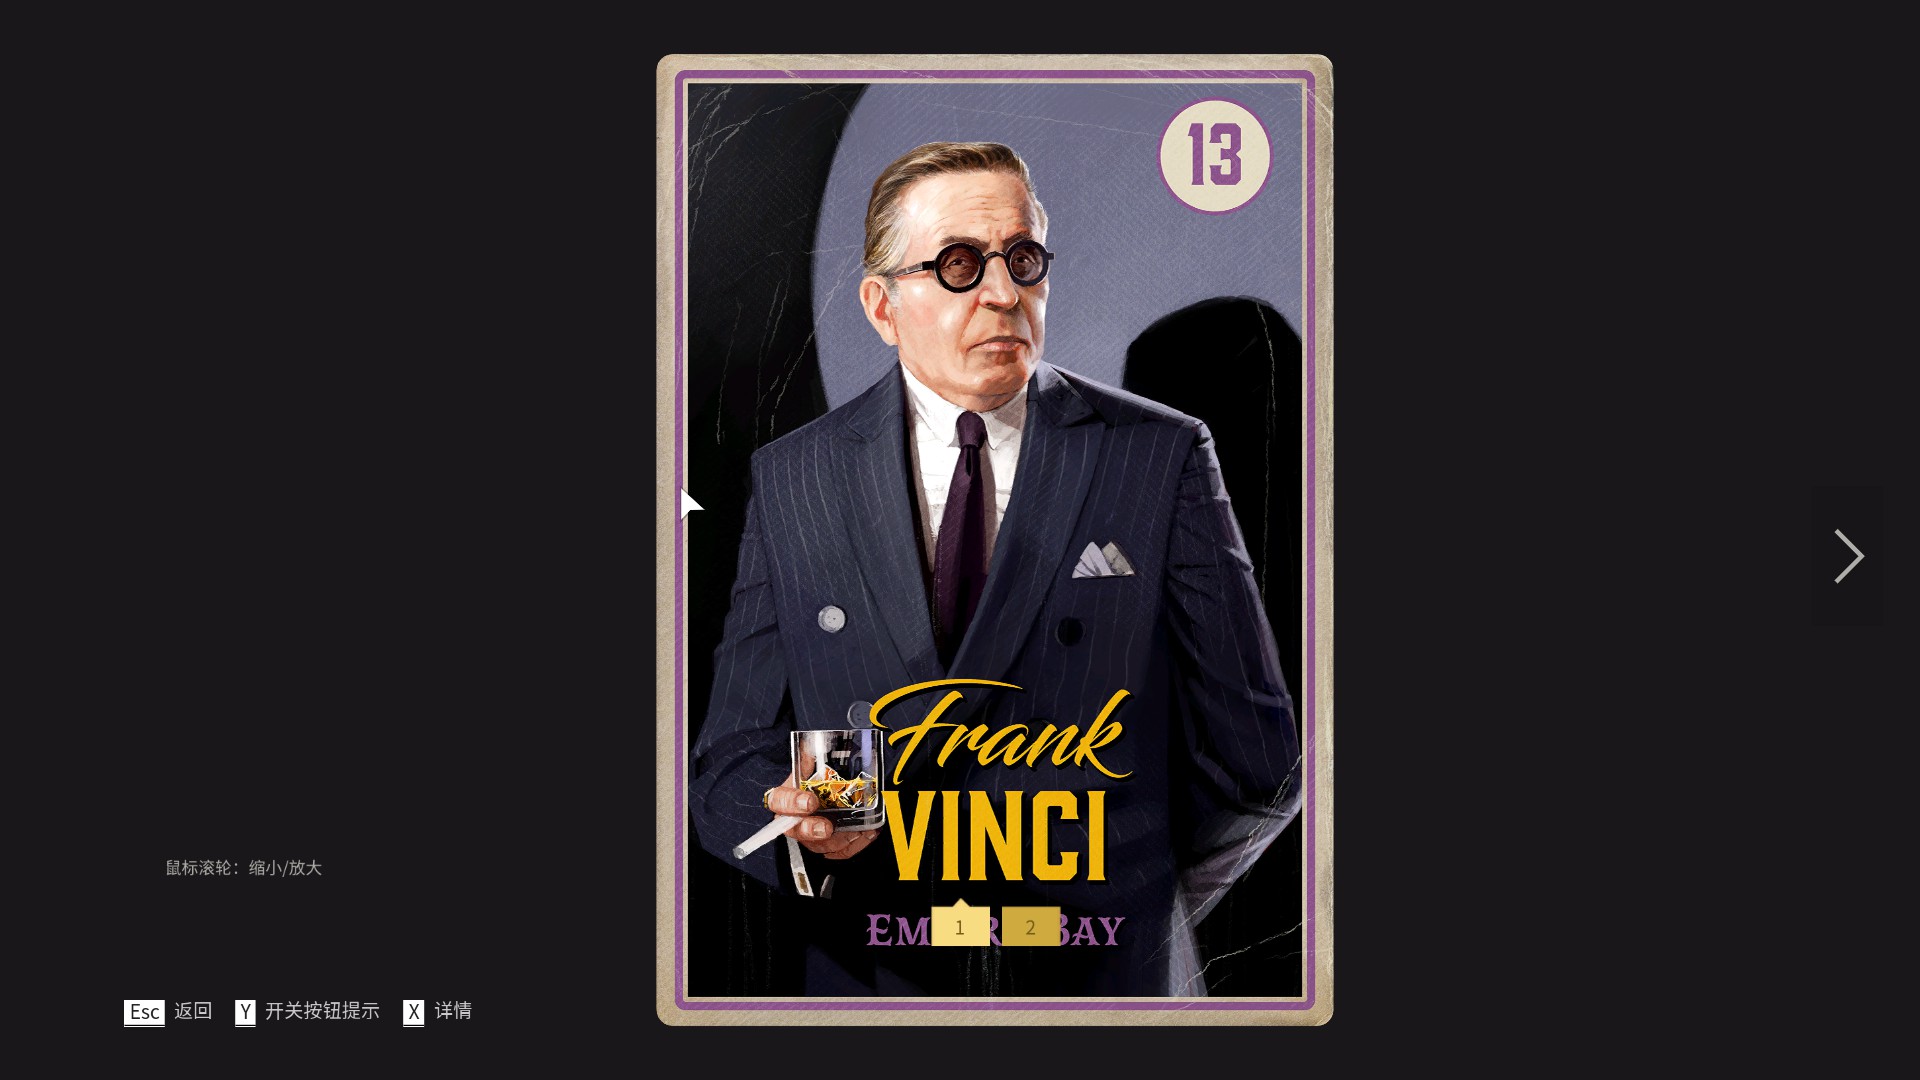This screenshot has width=1920, height=1080.
Task: Toggle button hints via 开关按钮提示
Action: [x=322, y=1011]
